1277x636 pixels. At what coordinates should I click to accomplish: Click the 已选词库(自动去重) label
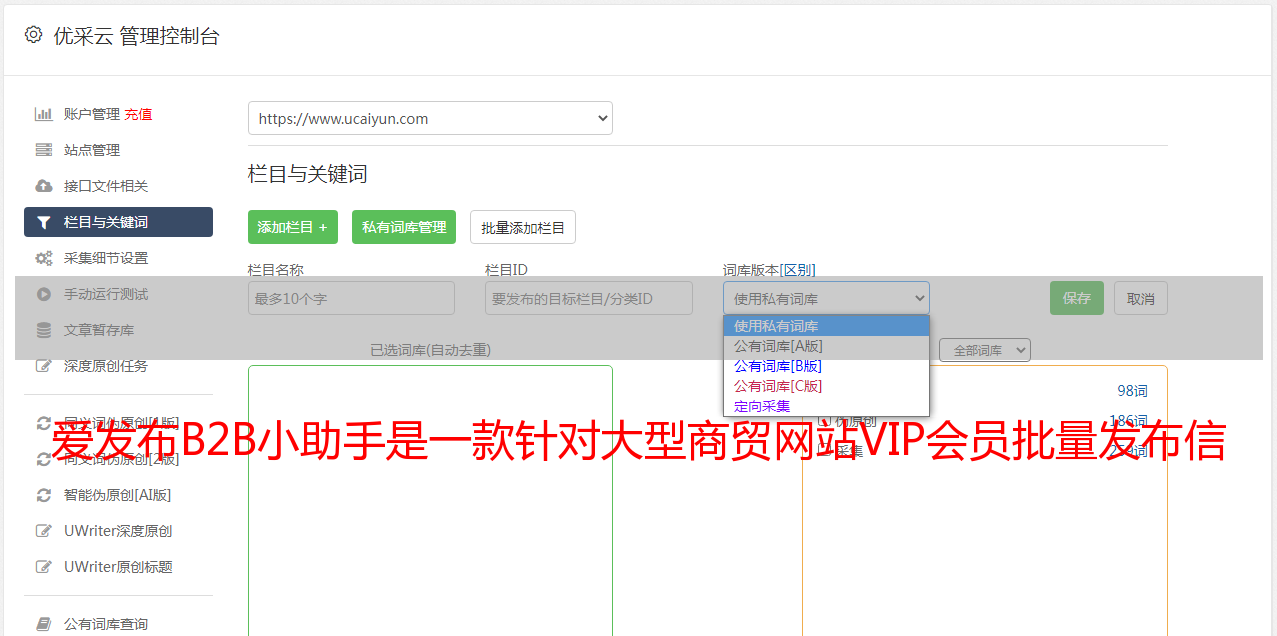coord(430,350)
